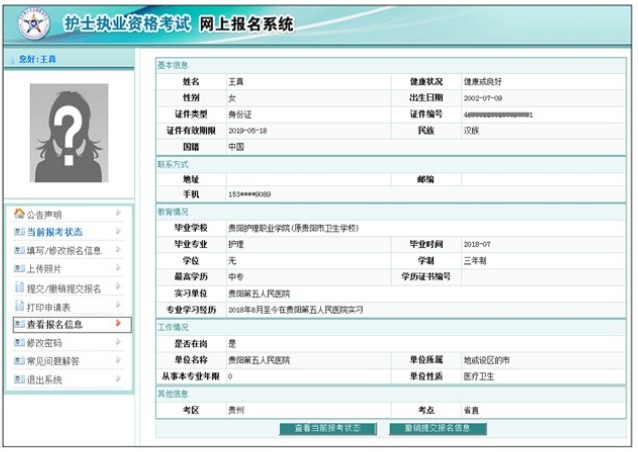Image resolution: width=638 pixels, height=452 pixels.
Task: Click the home icon beside 公告声明
Action: (x=19, y=214)
